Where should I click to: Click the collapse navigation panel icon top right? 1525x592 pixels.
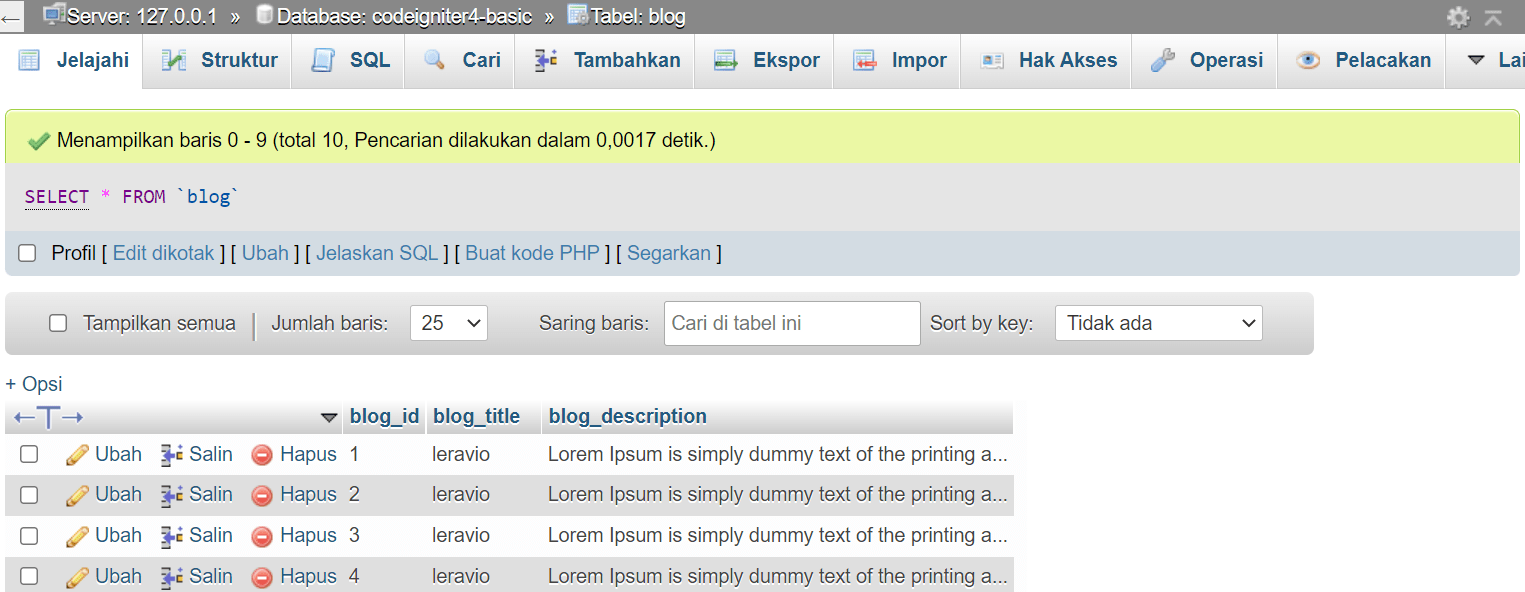click(1493, 17)
